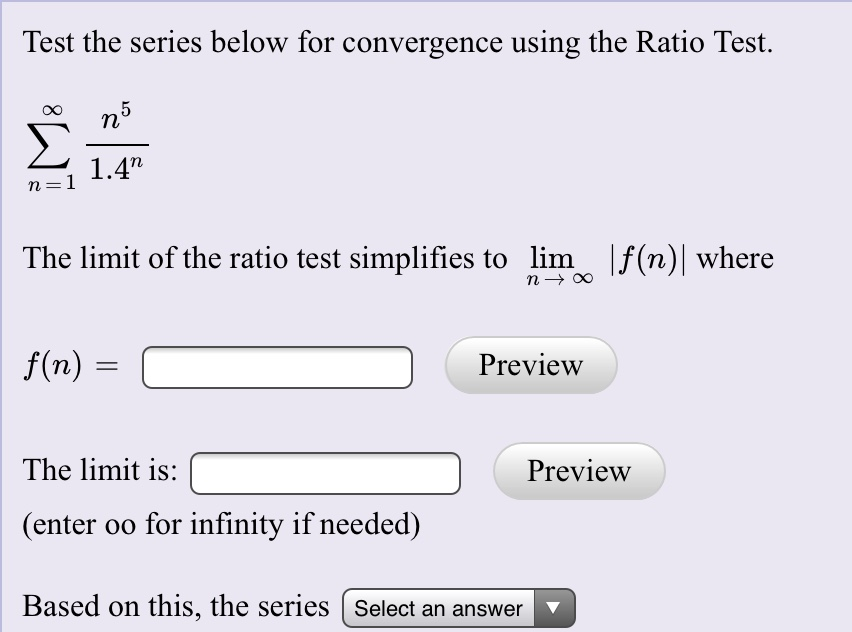852x632 pixels.
Task: Click the limit notation lim n to infinity
Action: pos(555,263)
